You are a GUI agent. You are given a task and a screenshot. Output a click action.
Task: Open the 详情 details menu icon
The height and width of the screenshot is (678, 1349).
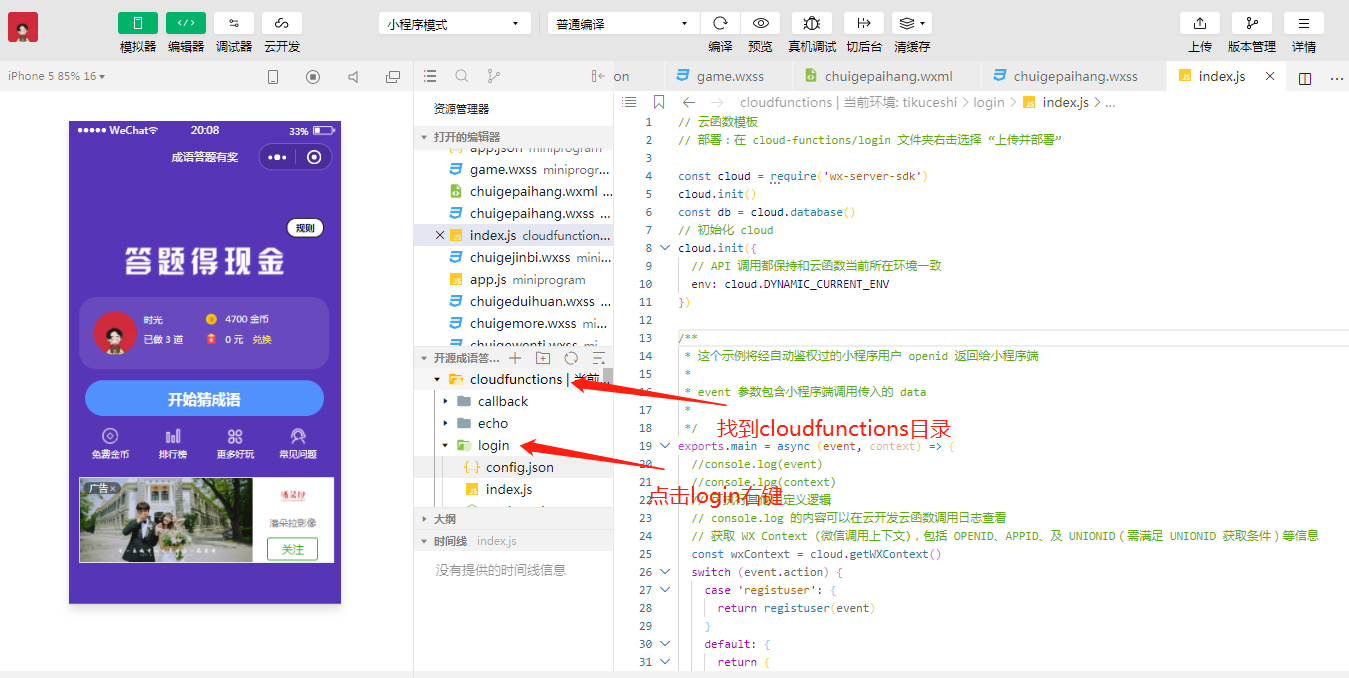click(x=1304, y=23)
